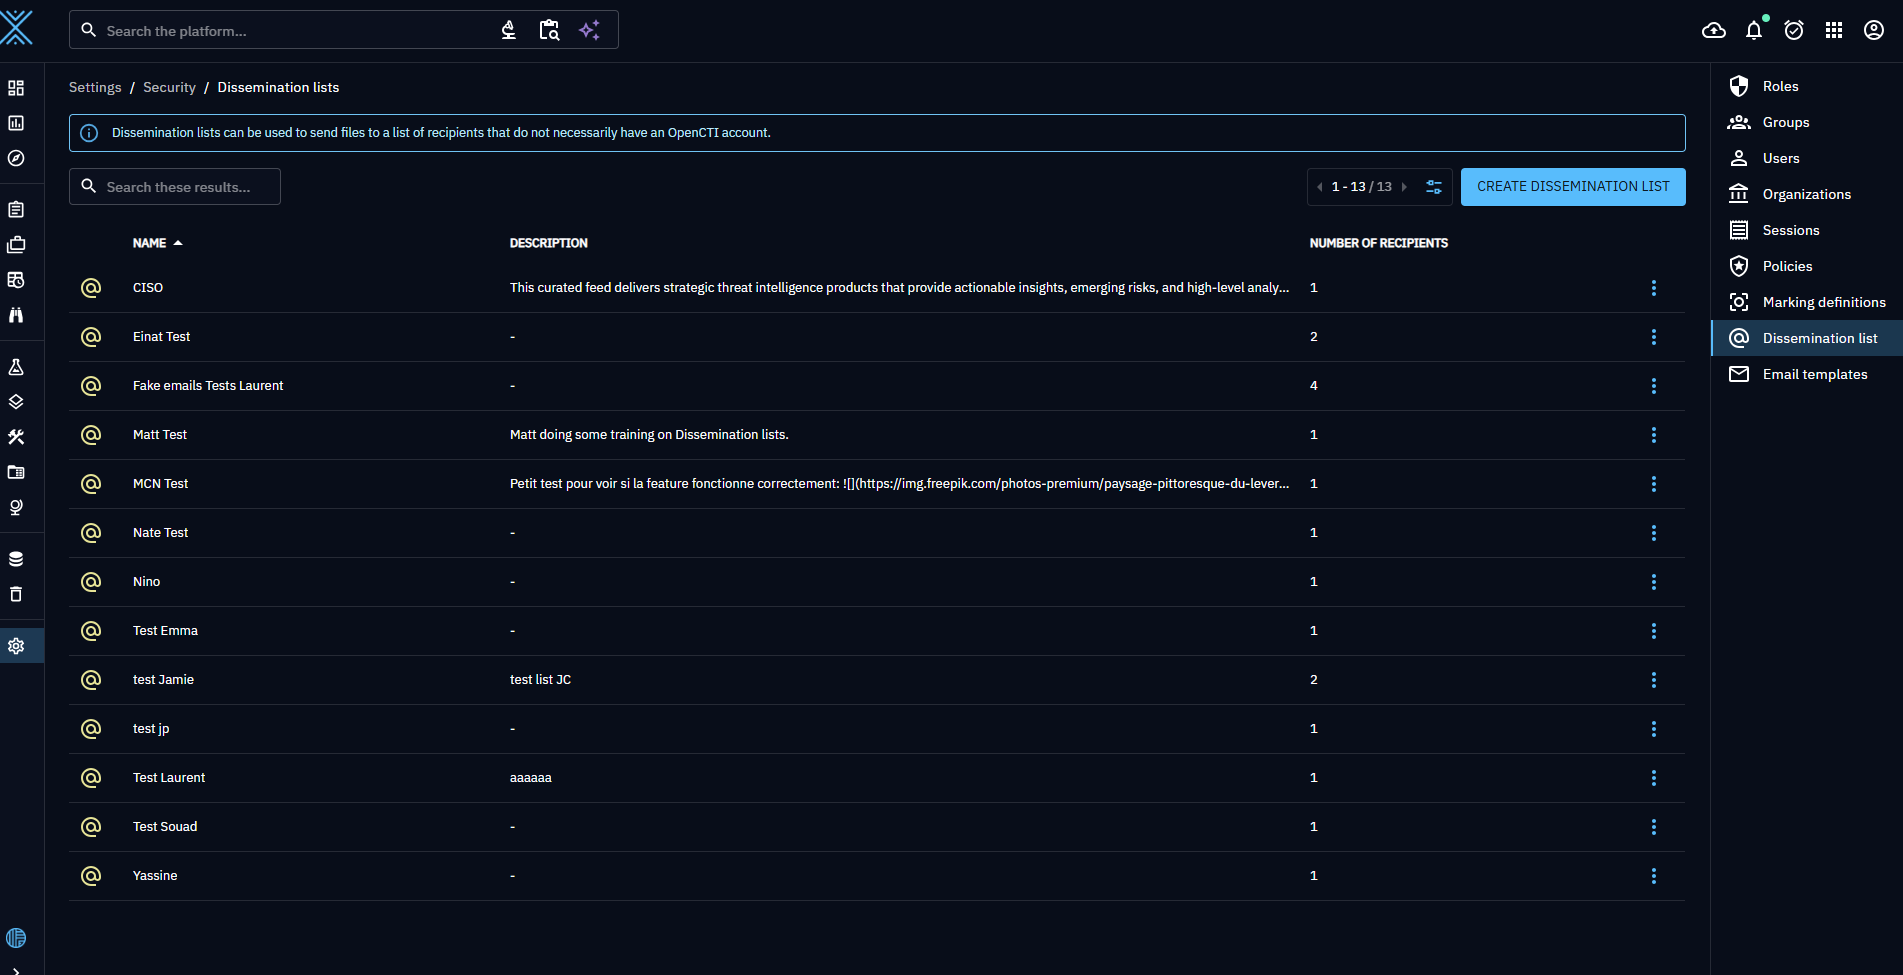Screen dimensions: 1903x975
Task: Go to Email templates in the right menu
Action: click(x=1814, y=374)
